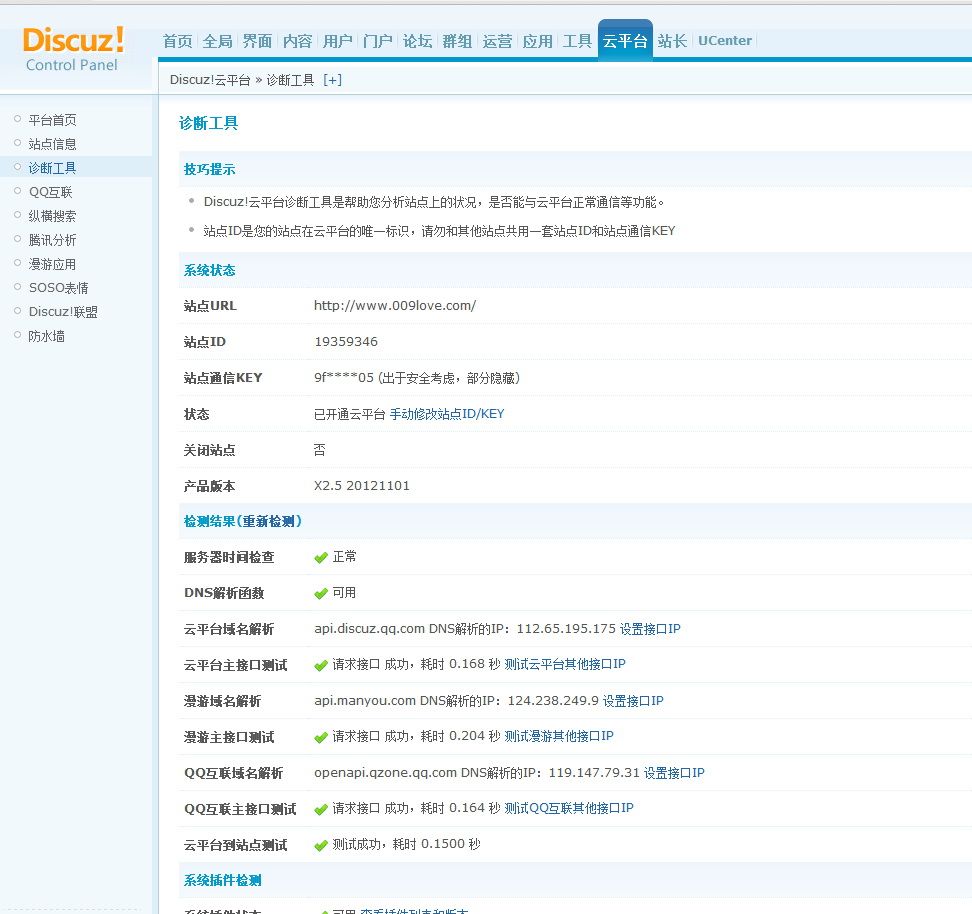Open the 首页 top menu
This screenshot has height=914, width=972.
178,42
